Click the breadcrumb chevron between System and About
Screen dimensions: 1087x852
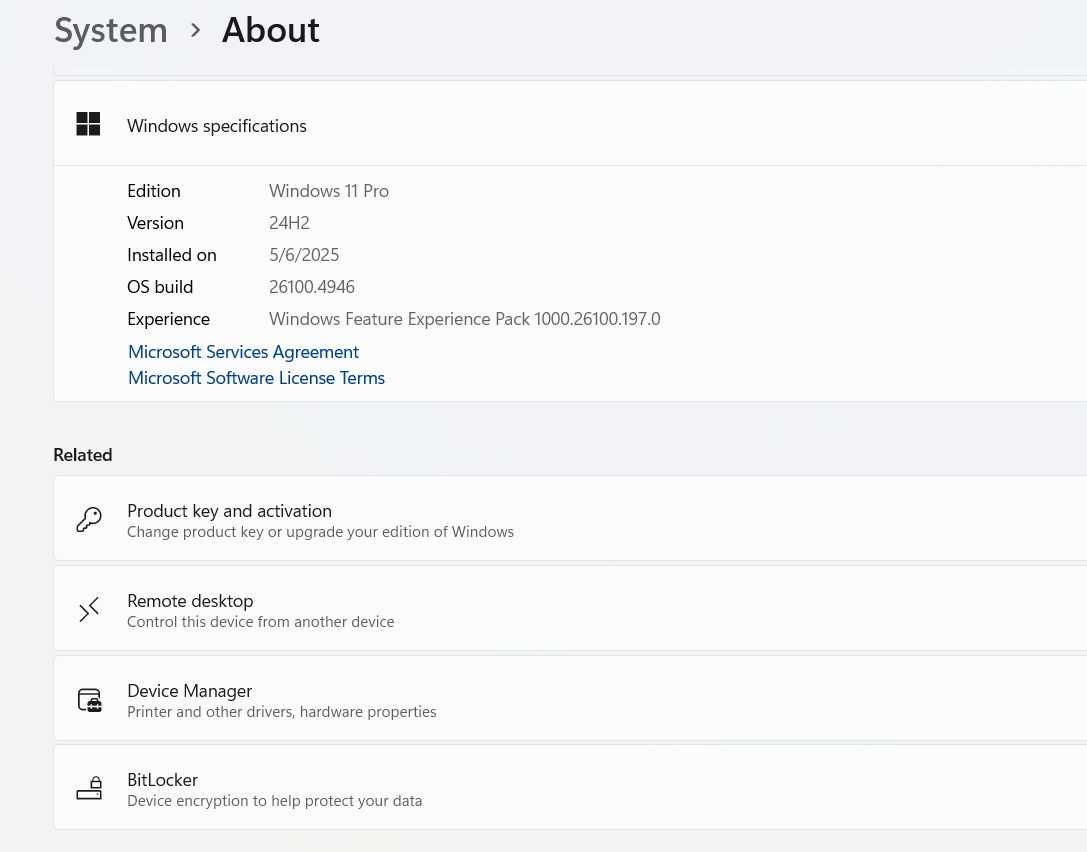pyautogui.click(x=195, y=31)
